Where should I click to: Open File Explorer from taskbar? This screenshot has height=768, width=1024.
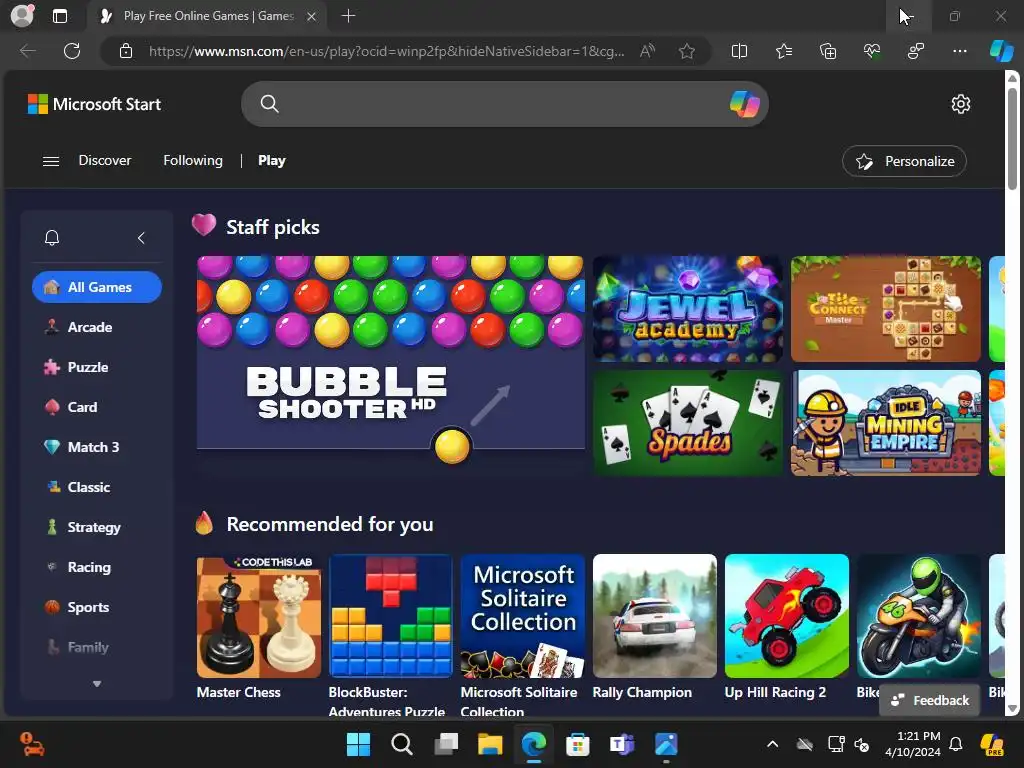tap(490, 744)
